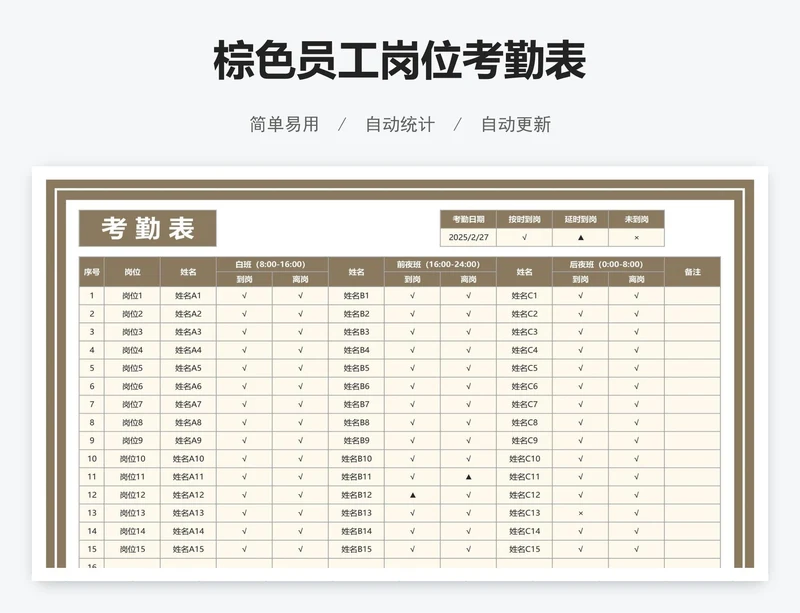Select the name cell 姓名A7
Screen dimensions: 800x613
188,404
